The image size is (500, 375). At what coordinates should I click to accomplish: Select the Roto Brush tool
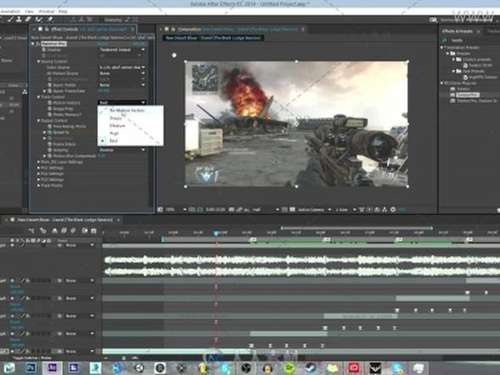pyautogui.click(x=39, y=19)
